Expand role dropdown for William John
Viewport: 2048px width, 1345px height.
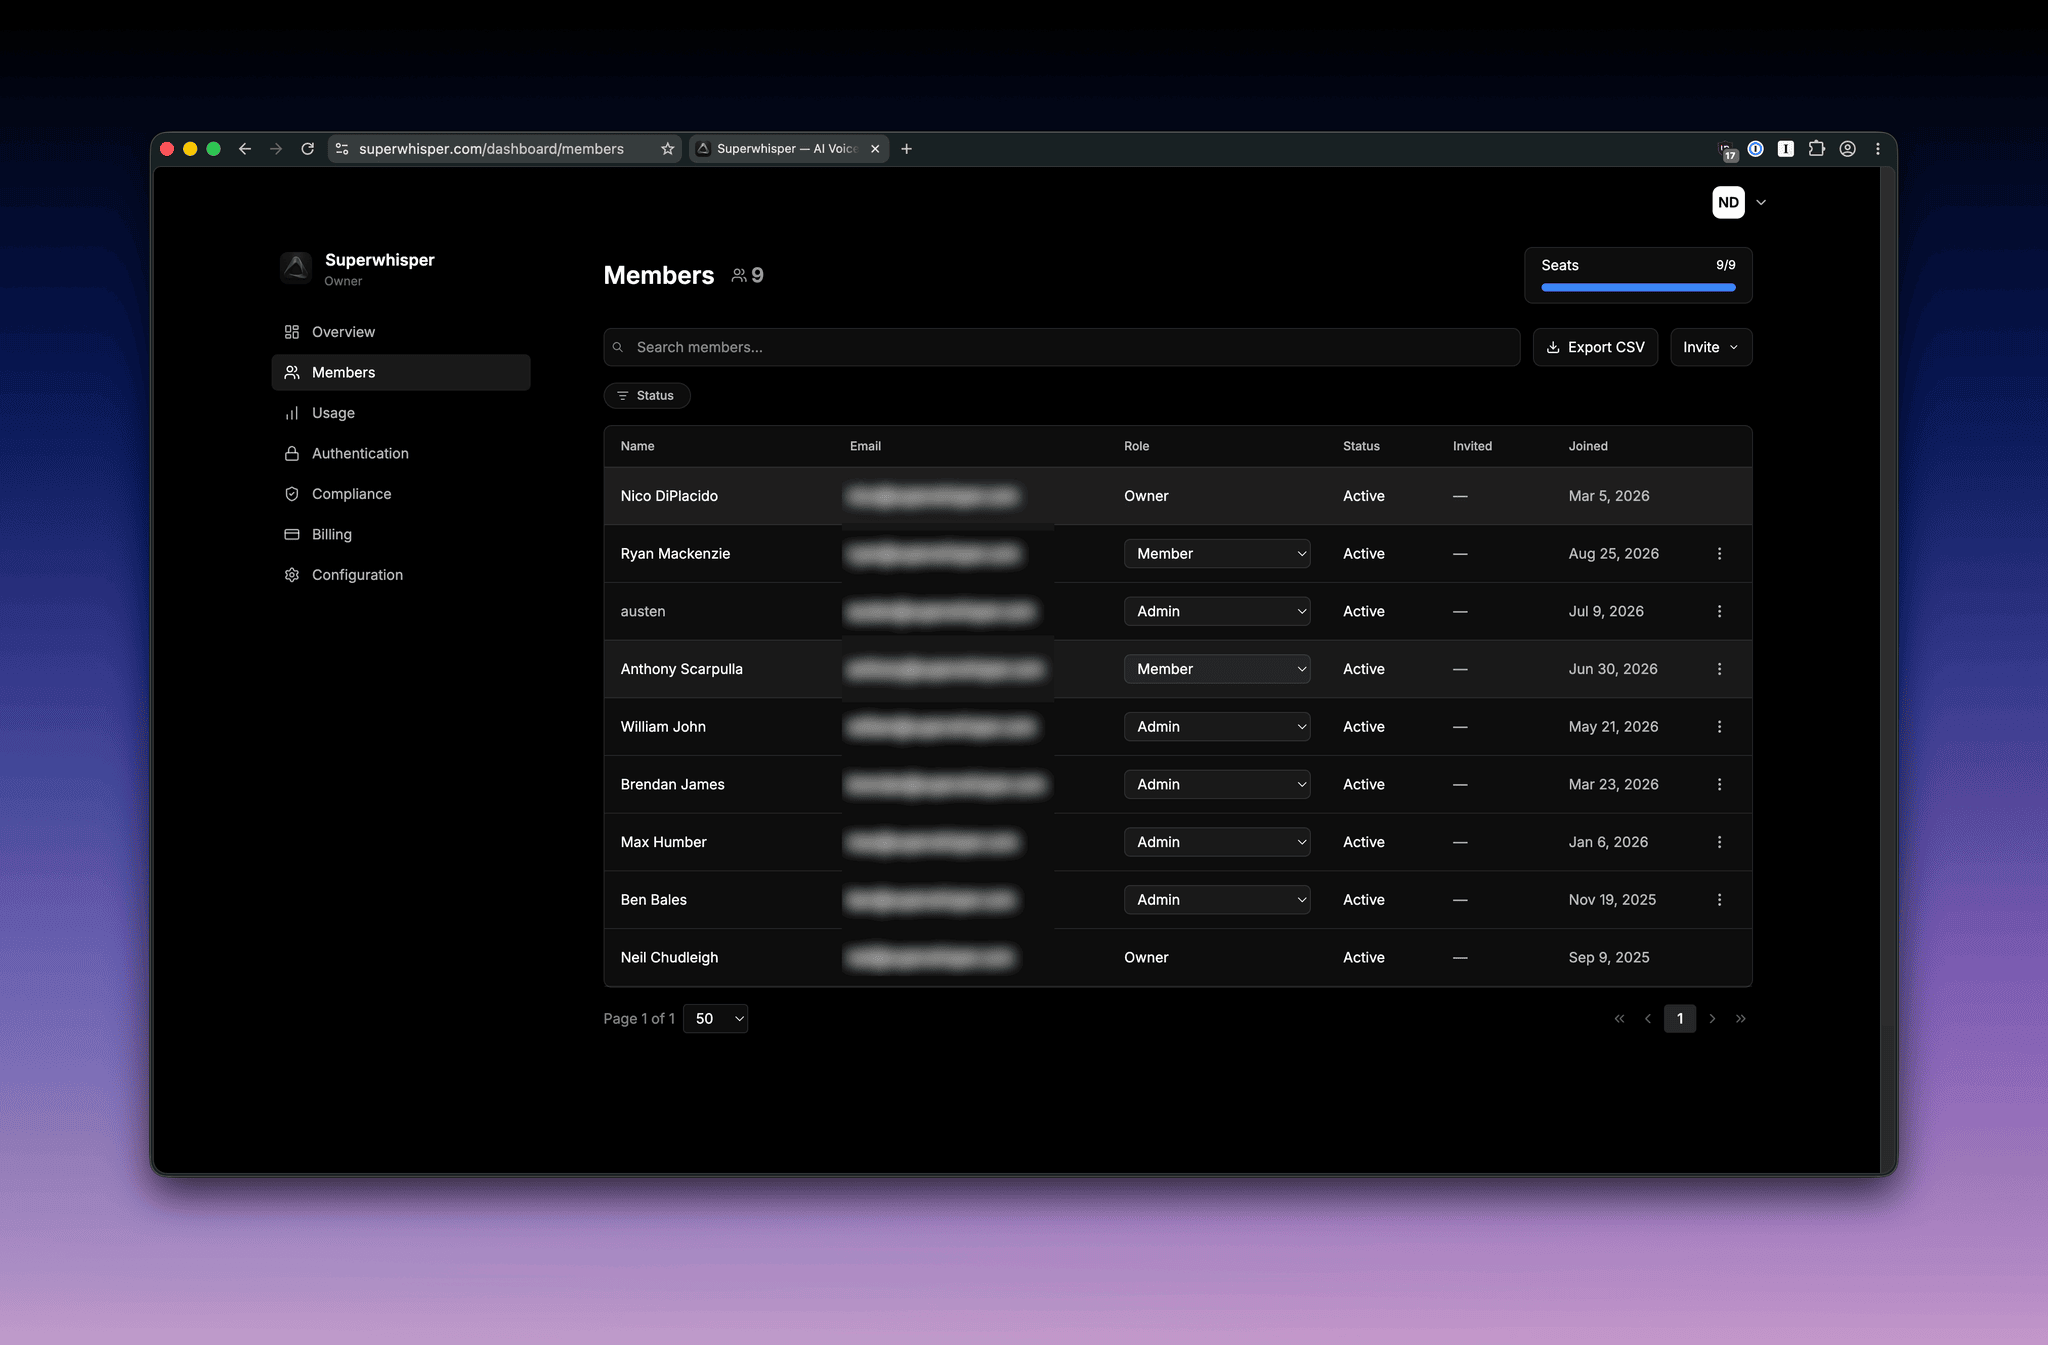(1217, 727)
